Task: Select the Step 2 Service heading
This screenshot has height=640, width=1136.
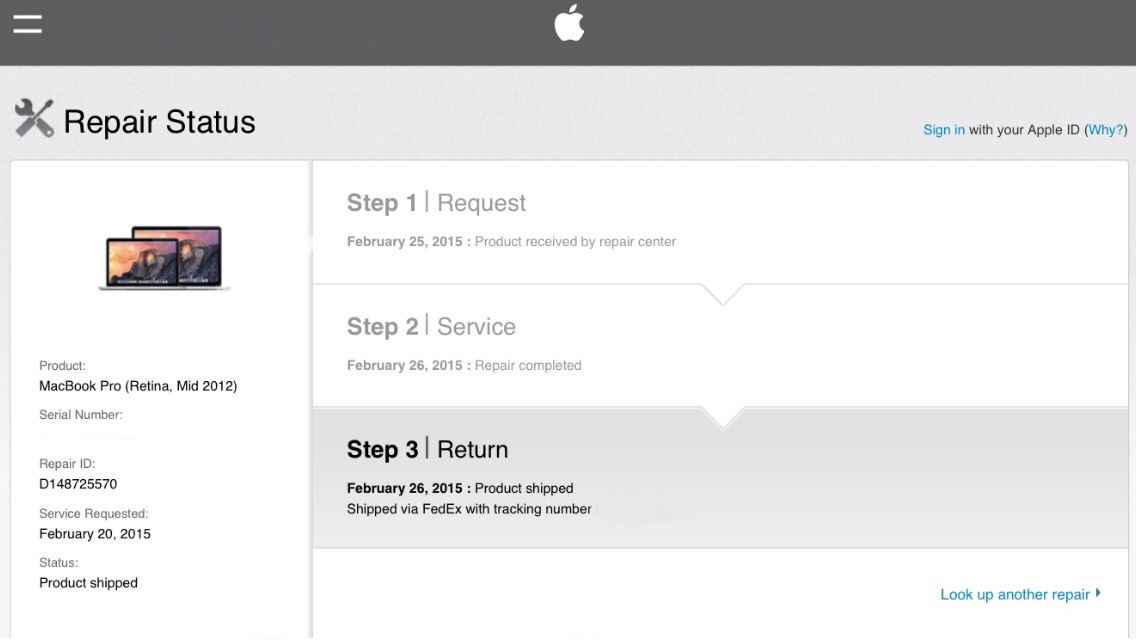Action: click(431, 326)
